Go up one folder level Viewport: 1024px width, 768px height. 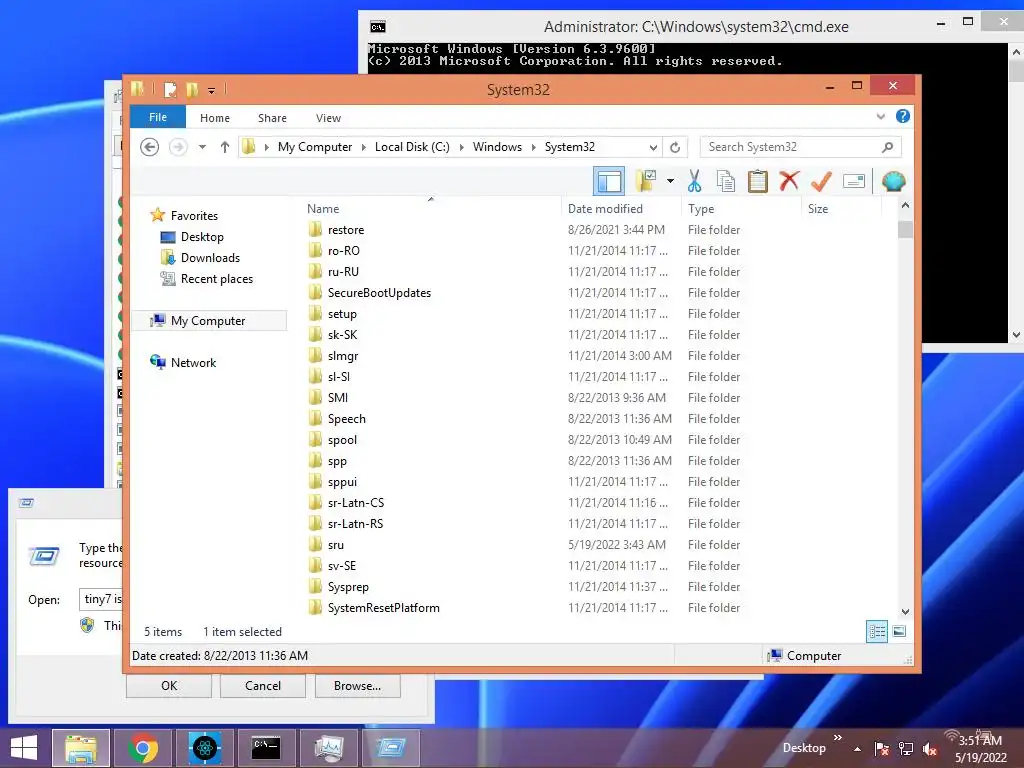click(x=225, y=147)
